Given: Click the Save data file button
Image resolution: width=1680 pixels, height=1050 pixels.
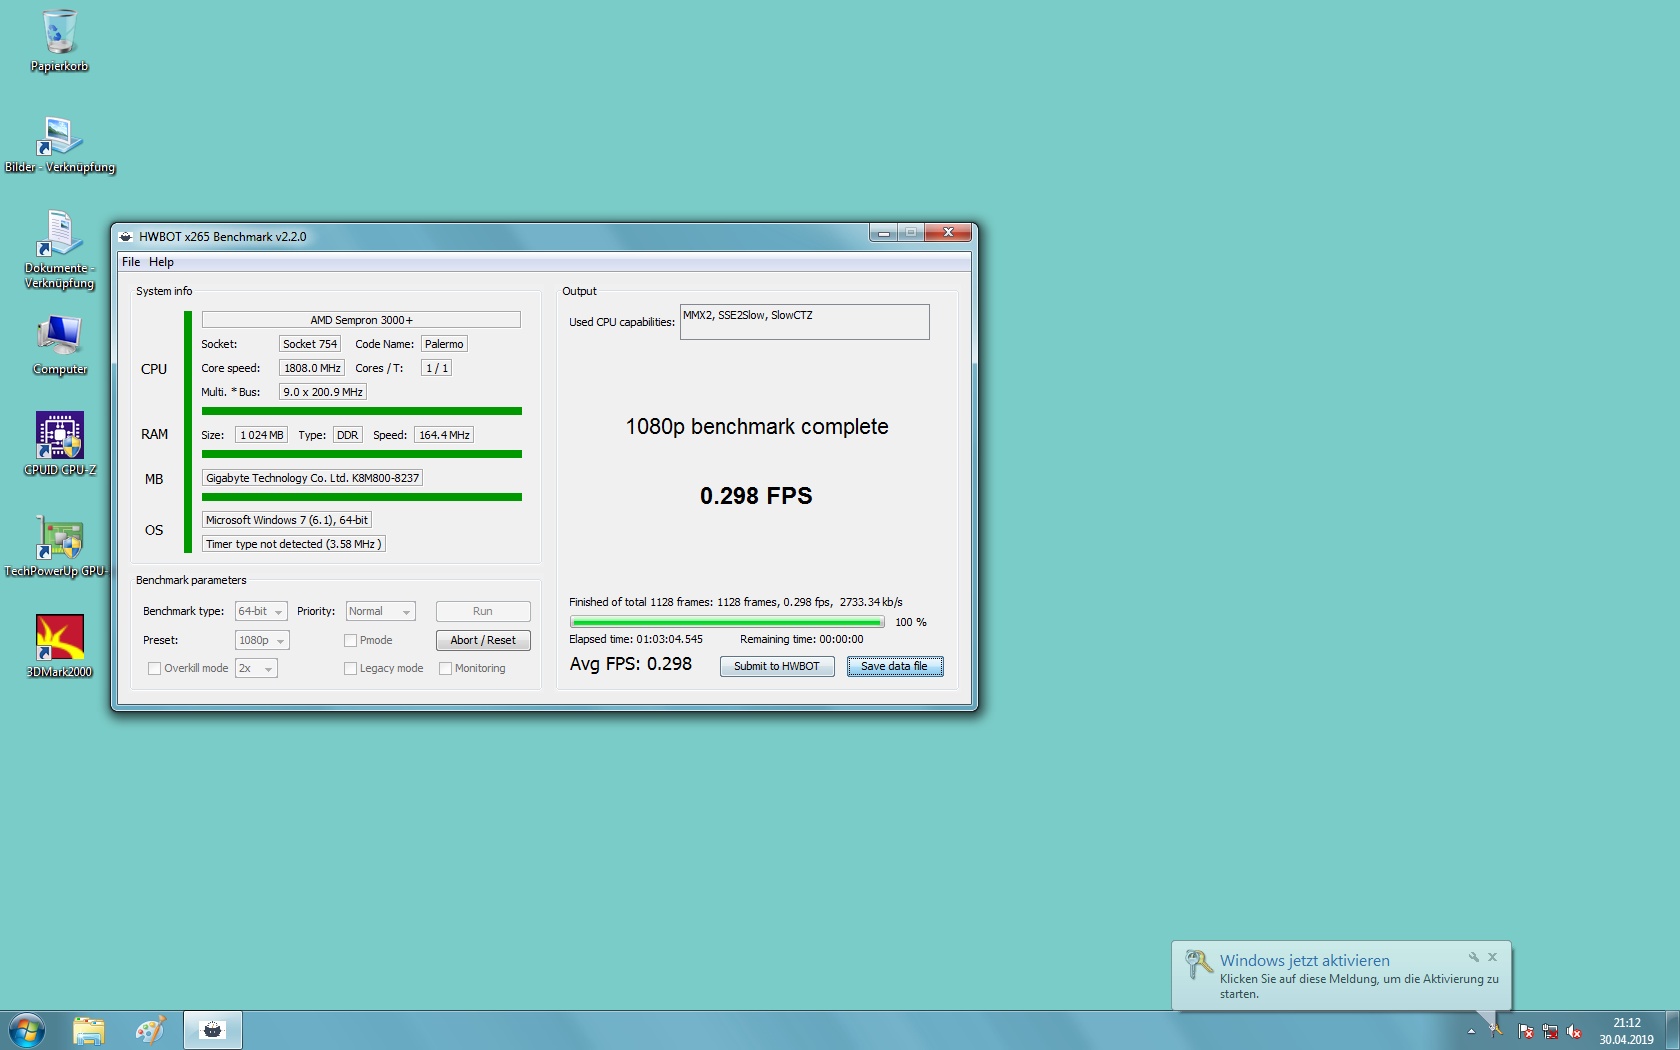Looking at the screenshot, I should (x=895, y=666).
